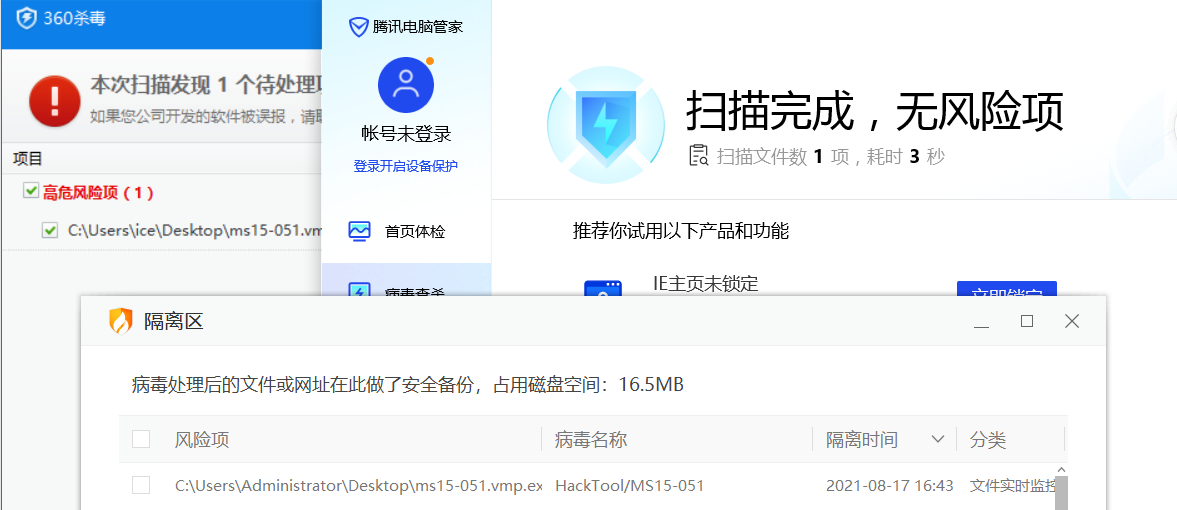Sort by 隔离时间 using its dropdown arrow

(937, 439)
